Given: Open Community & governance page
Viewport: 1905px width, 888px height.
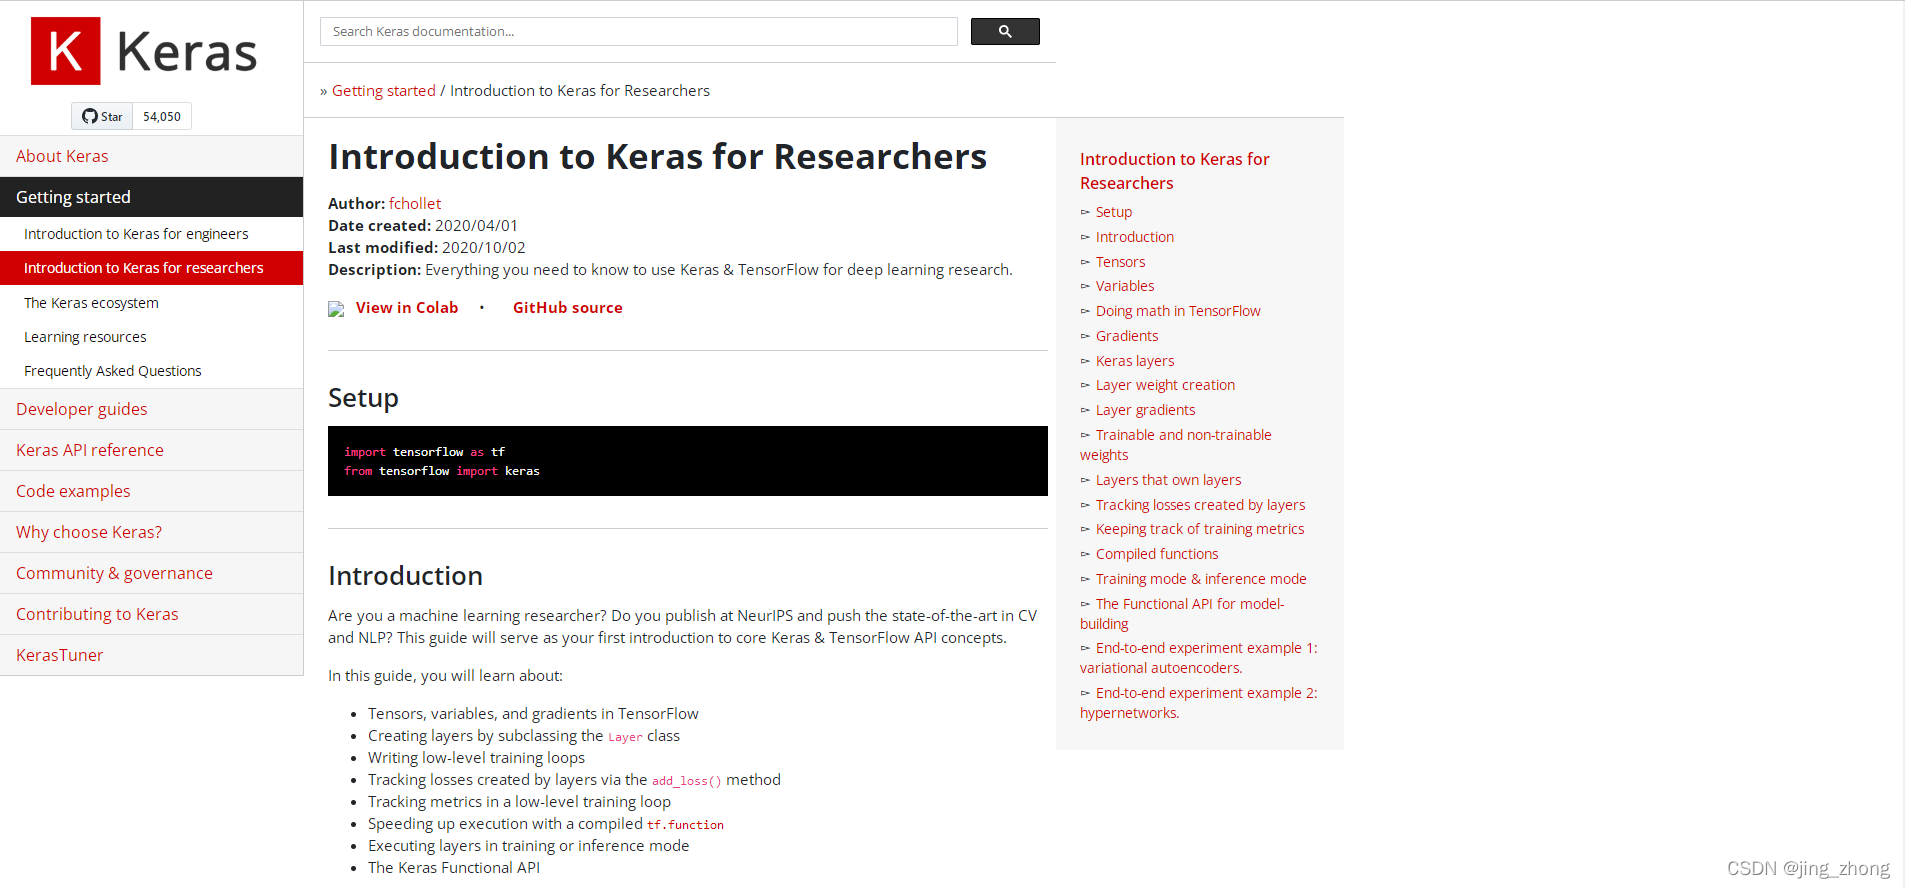Looking at the screenshot, I should (152, 573).
